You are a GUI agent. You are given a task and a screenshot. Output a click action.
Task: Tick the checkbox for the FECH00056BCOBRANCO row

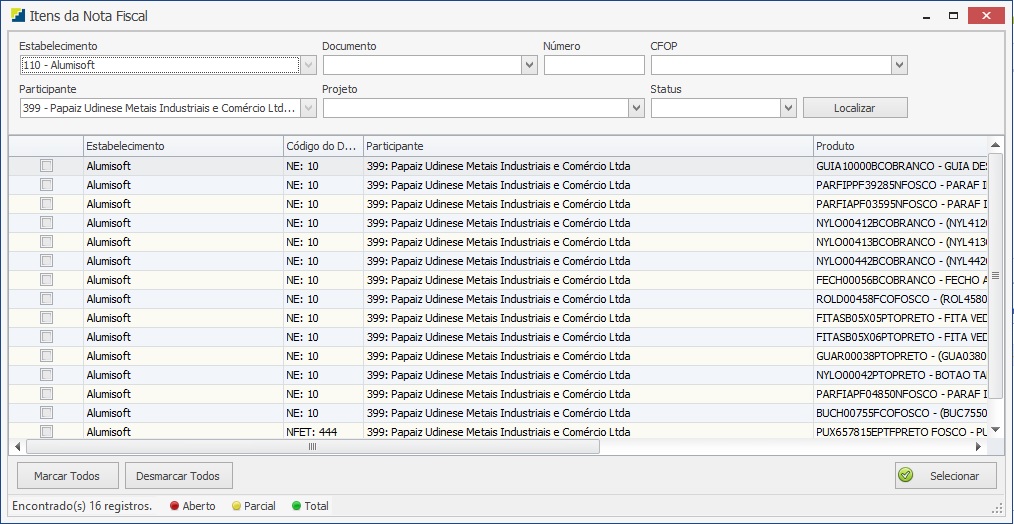point(46,280)
